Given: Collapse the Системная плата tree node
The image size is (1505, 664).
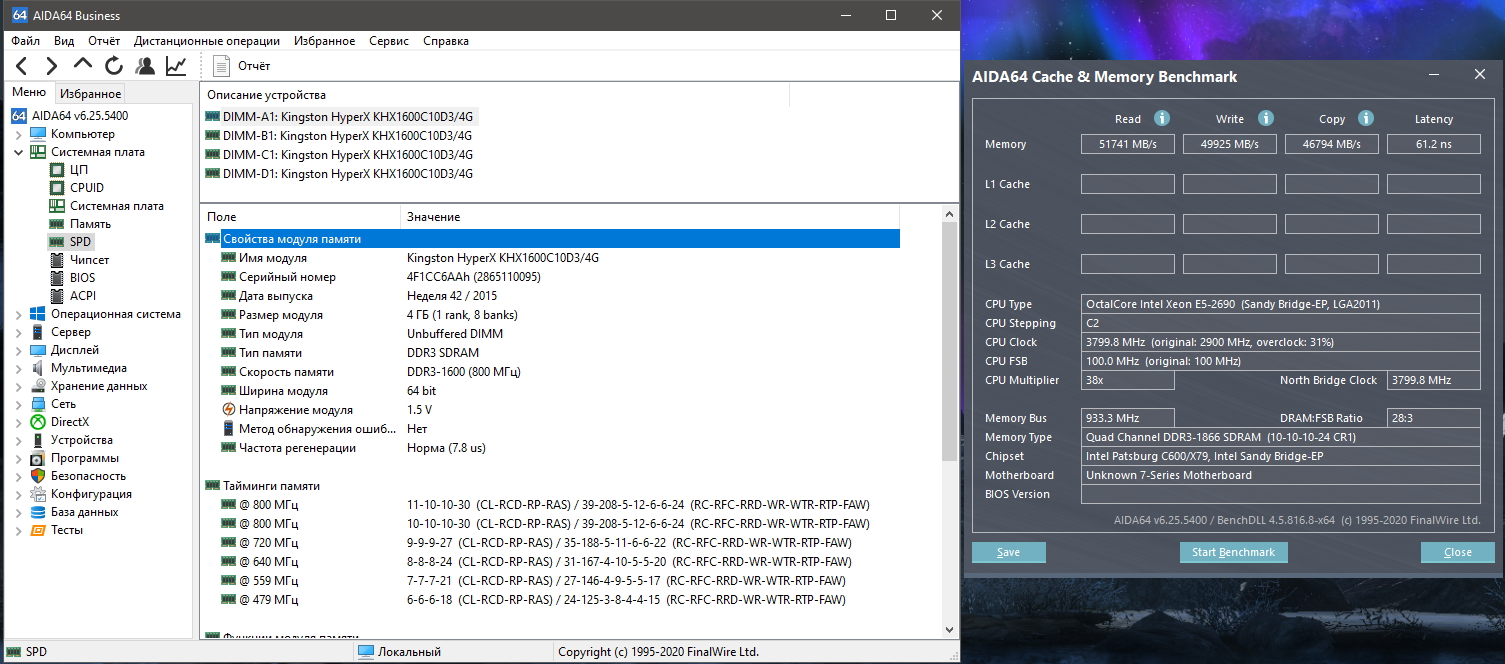Looking at the screenshot, I should 18,152.
